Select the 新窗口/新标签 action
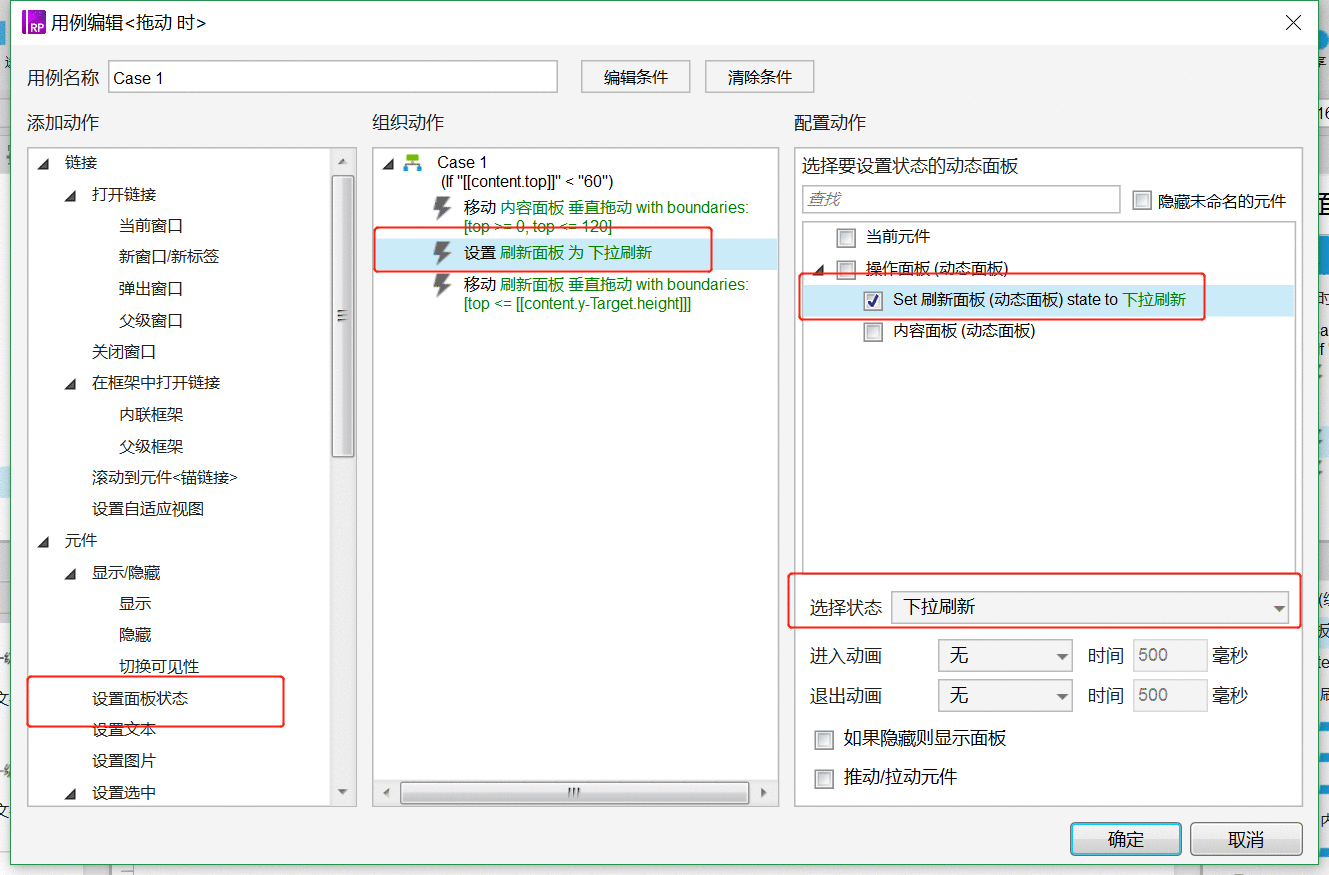This screenshot has height=875, width=1329. click(x=169, y=257)
